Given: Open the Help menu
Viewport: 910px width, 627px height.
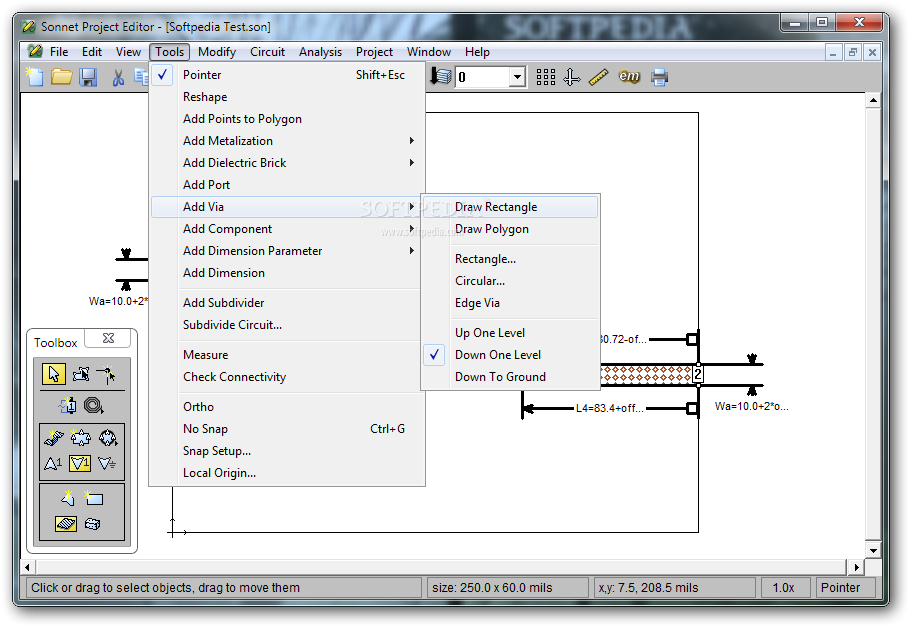Looking at the screenshot, I should 477,52.
